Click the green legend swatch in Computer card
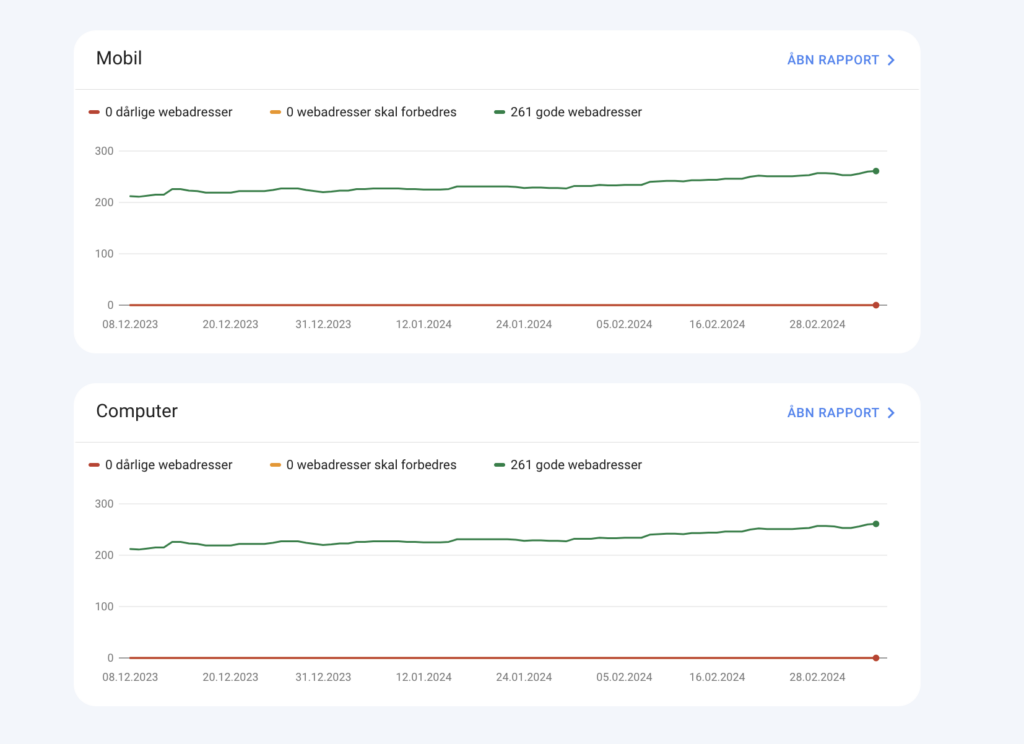The image size is (1024, 744). click(x=500, y=465)
